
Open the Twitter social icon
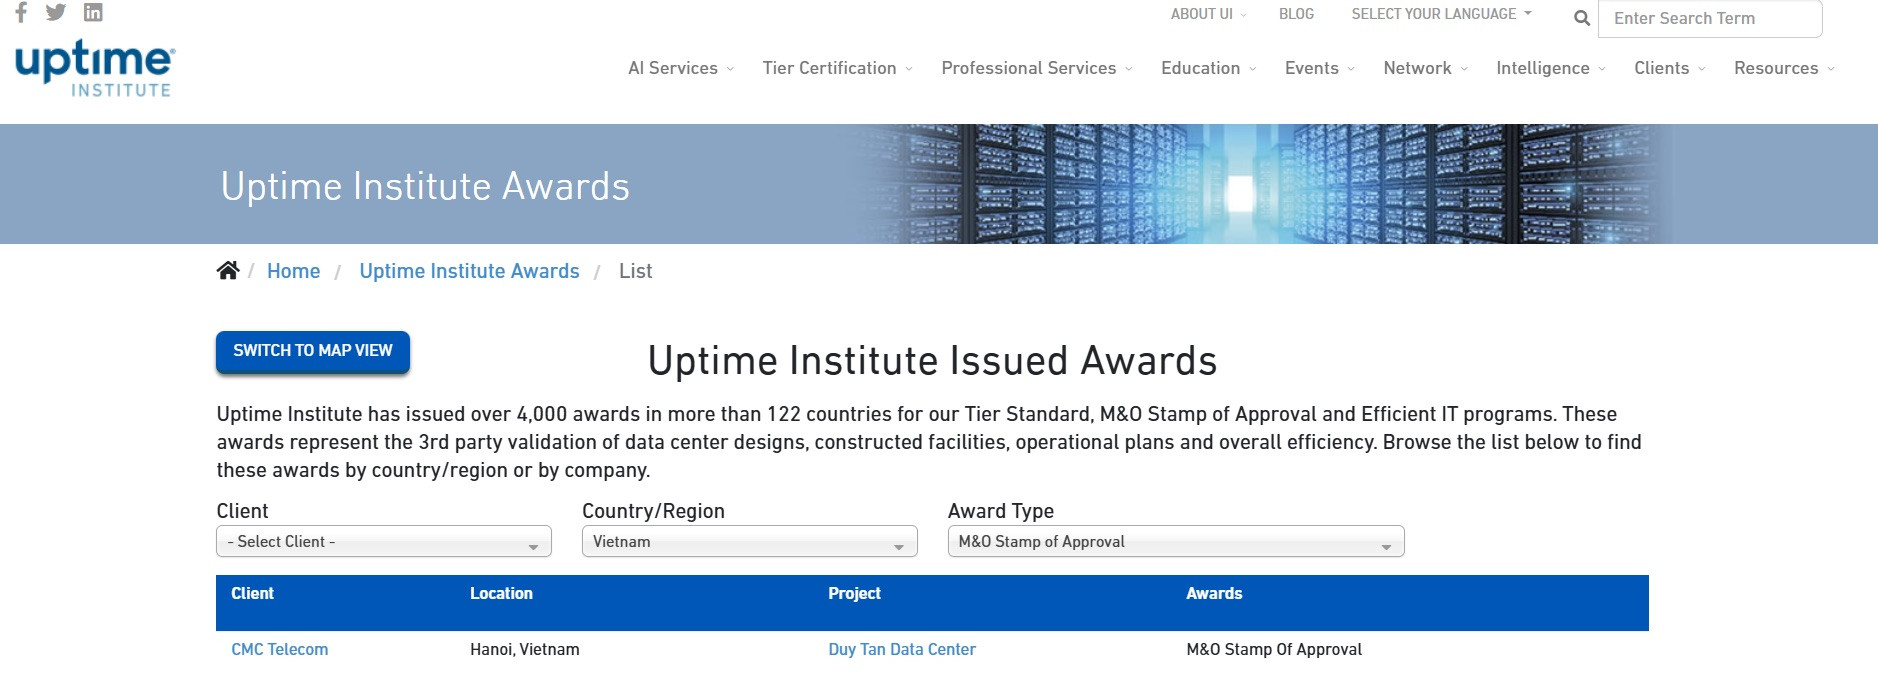[x=56, y=12]
